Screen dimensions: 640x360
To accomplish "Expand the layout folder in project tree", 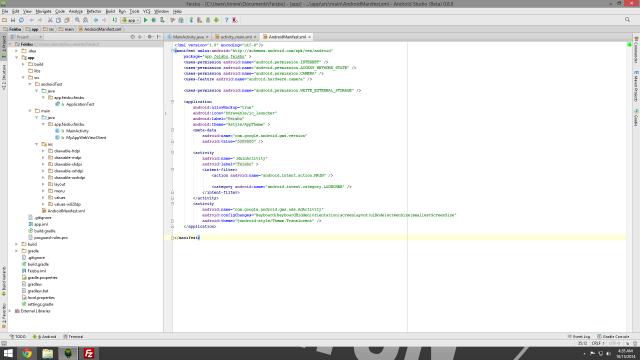I will 43,184.
